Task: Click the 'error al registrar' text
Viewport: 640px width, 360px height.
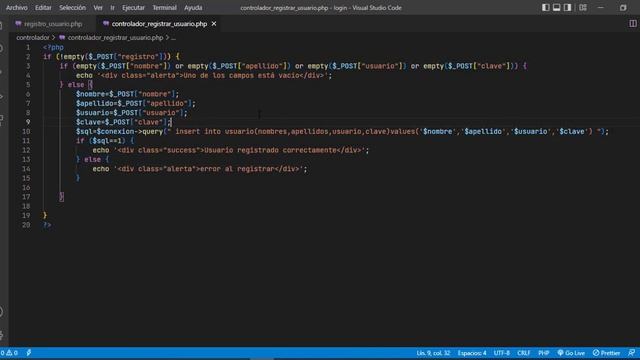Action: (237, 169)
